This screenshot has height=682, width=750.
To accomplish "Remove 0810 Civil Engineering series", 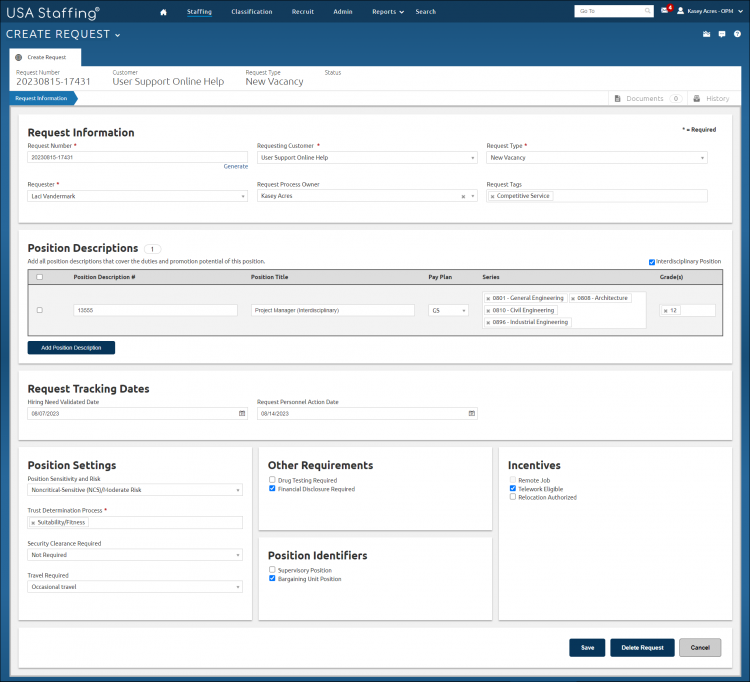I will pos(488,311).
